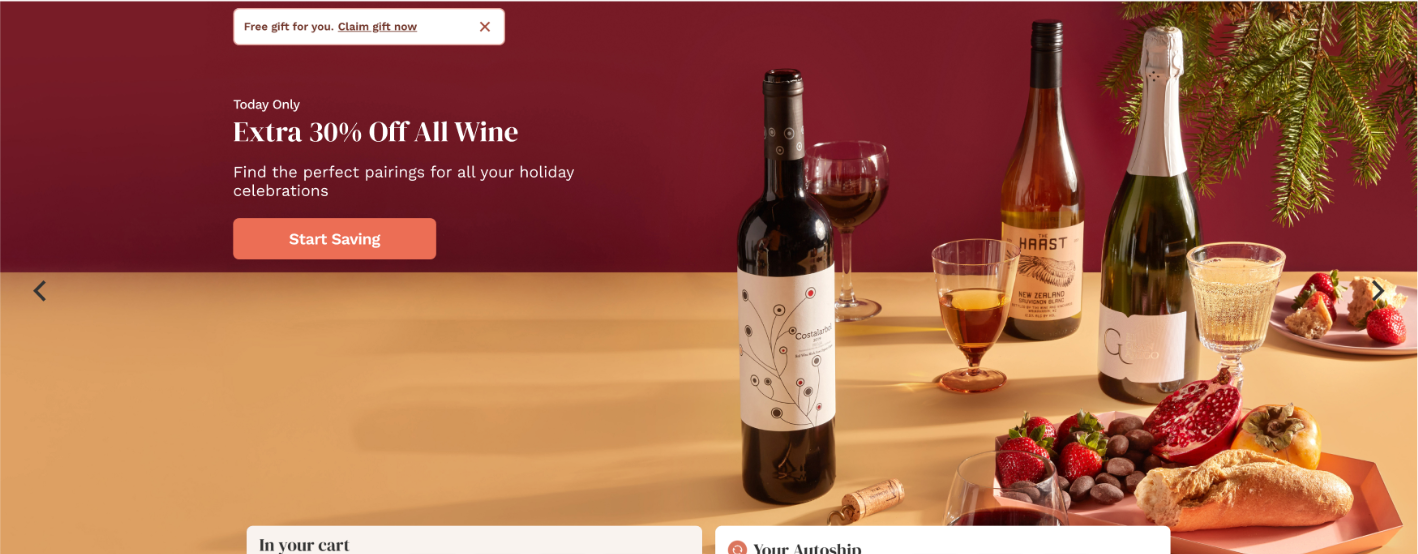Dismiss the free gift banner with X

pos(485,27)
